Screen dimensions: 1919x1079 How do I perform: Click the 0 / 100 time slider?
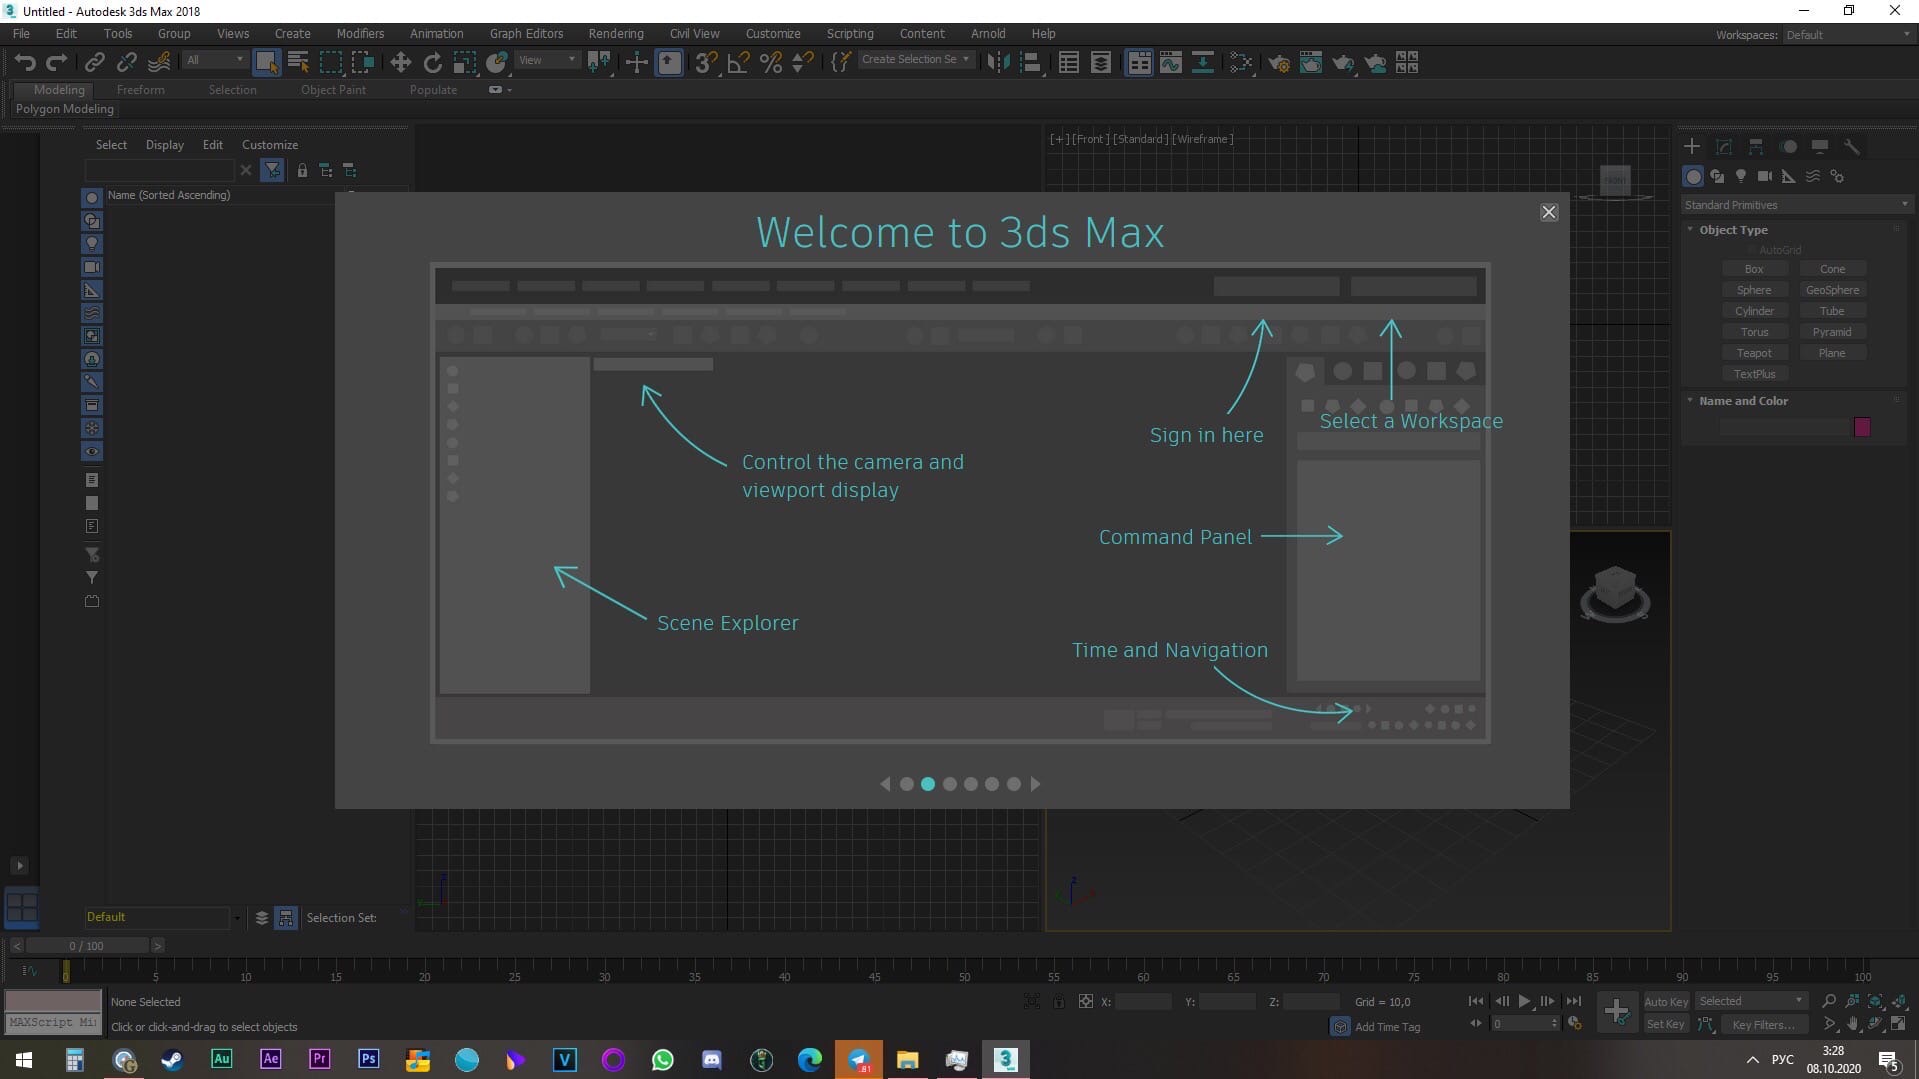[87, 946]
